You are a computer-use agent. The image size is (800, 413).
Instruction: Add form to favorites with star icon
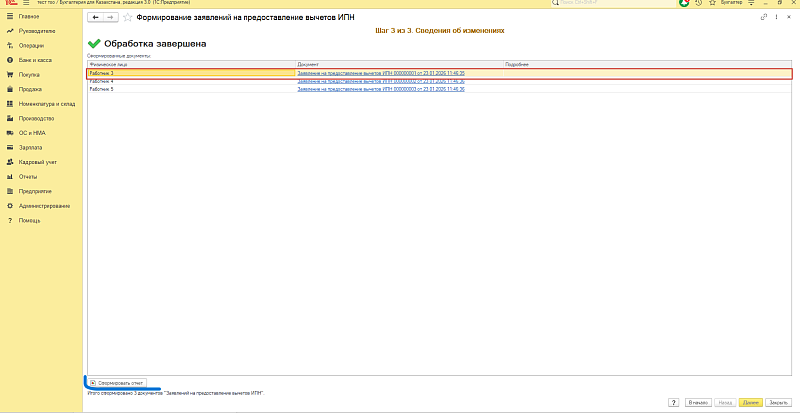[x=126, y=18]
